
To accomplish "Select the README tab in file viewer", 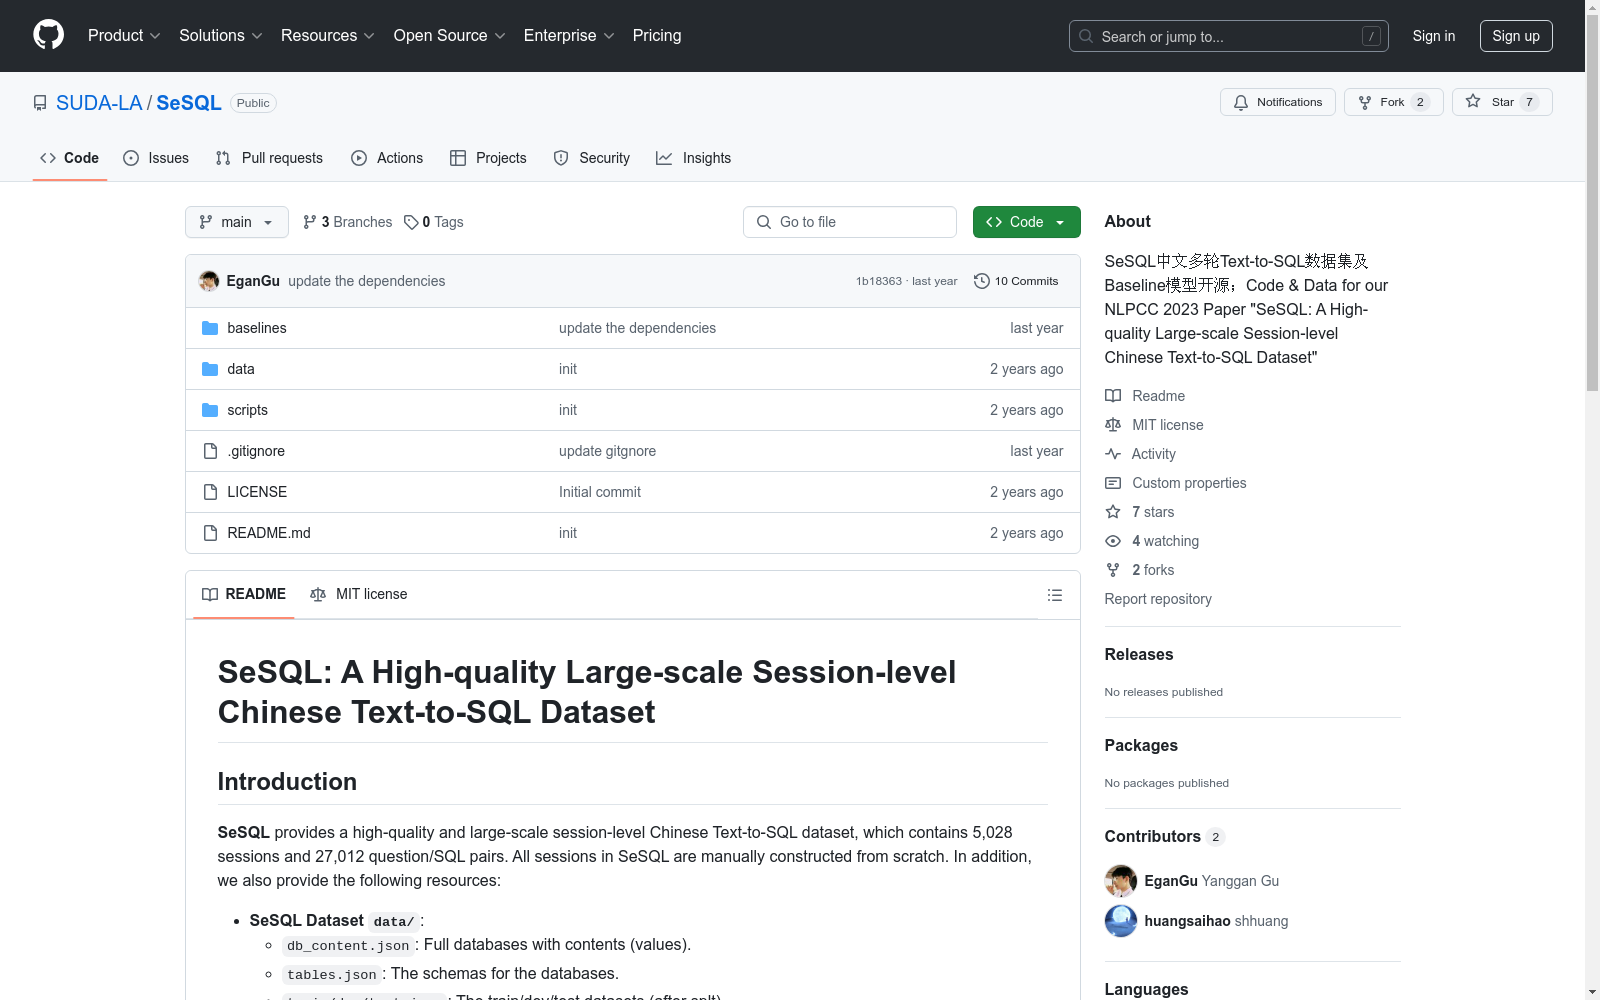I will coord(244,594).
